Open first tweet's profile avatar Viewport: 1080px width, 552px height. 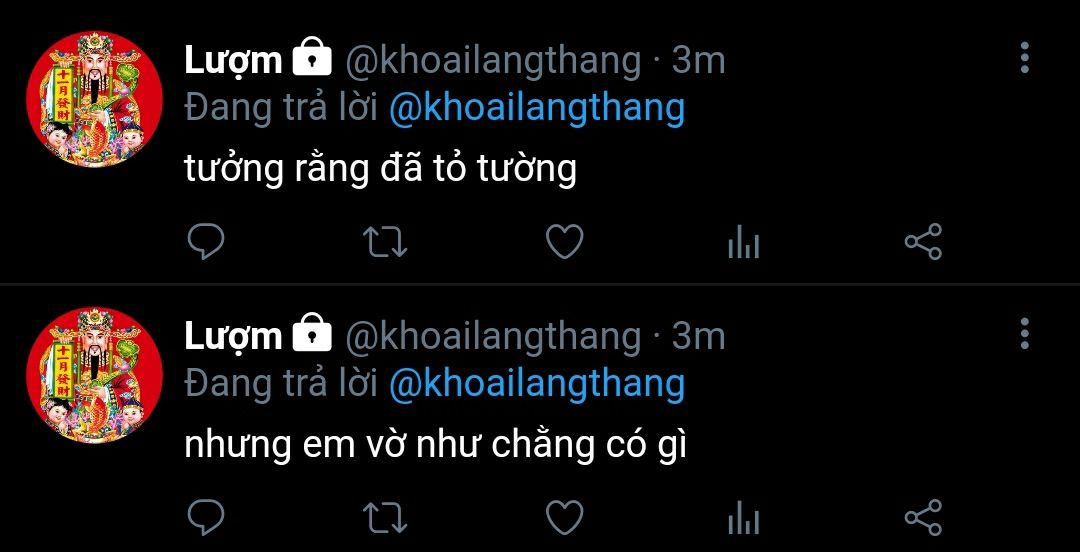[x=94, y=99]
